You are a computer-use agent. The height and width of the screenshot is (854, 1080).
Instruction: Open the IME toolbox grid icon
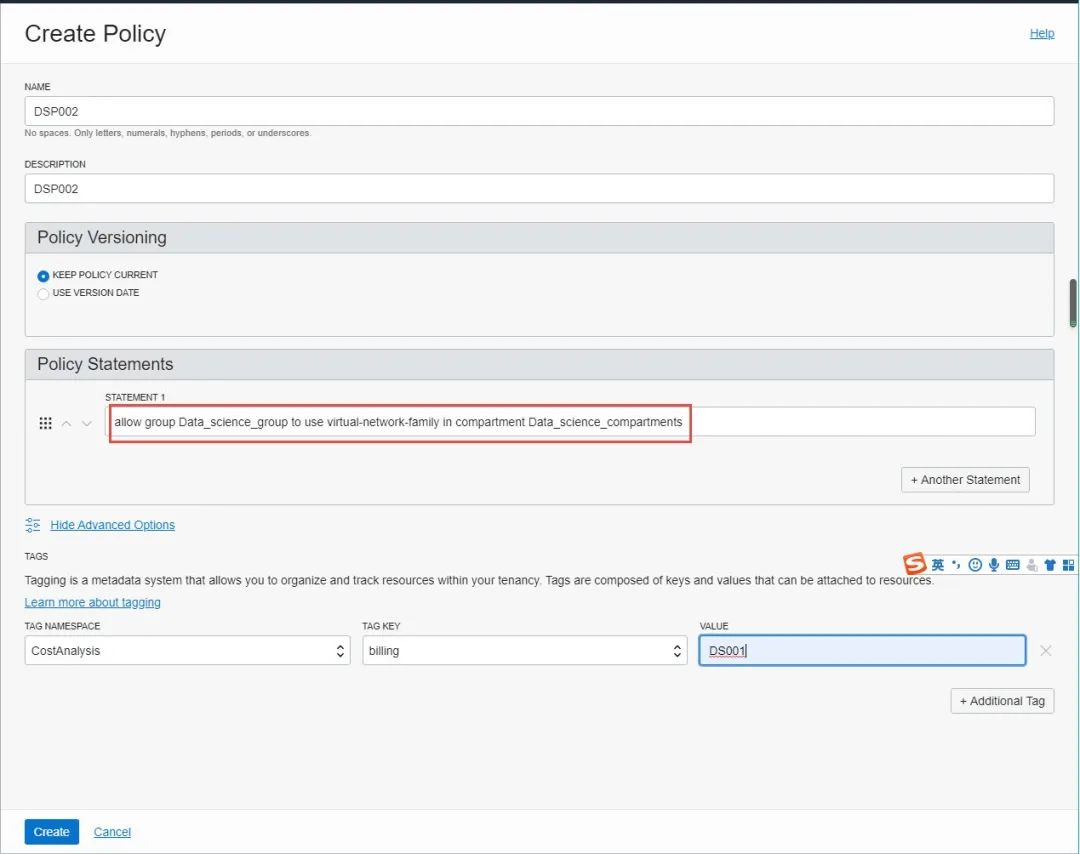1068,565
